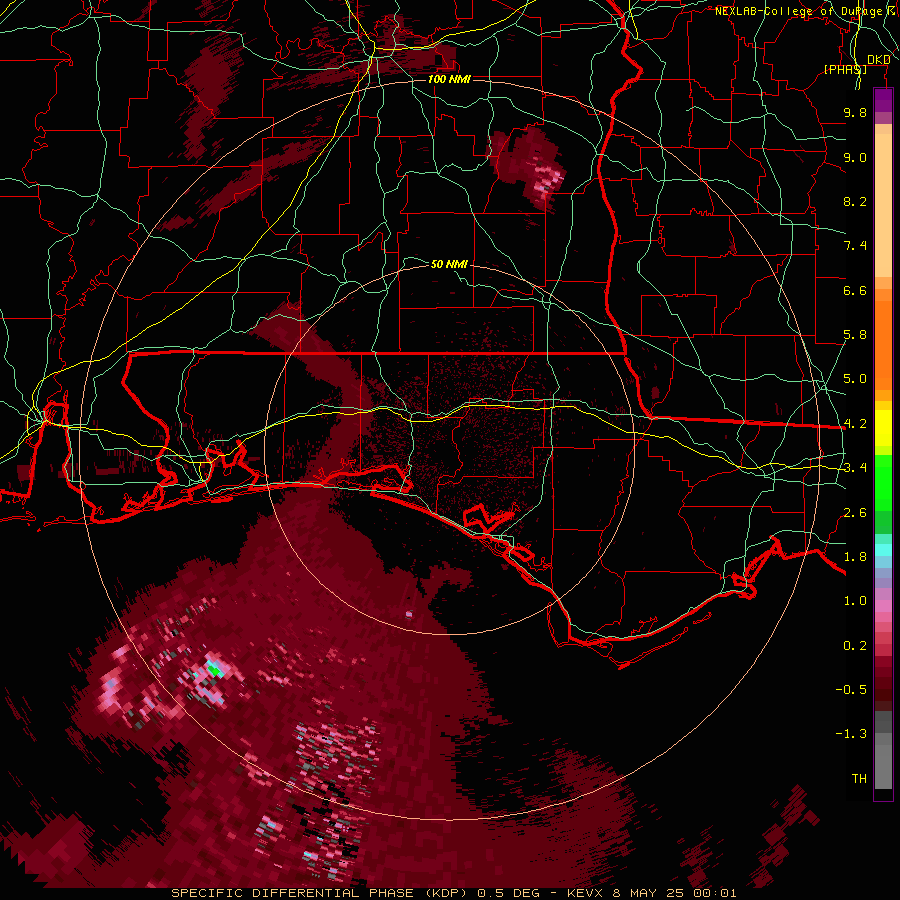Screen dimensions: 900x900
Task: Click the SPECIFIC DIFFERENTIAL PHASE (KDP) product title
Action: tap(321, 893)
